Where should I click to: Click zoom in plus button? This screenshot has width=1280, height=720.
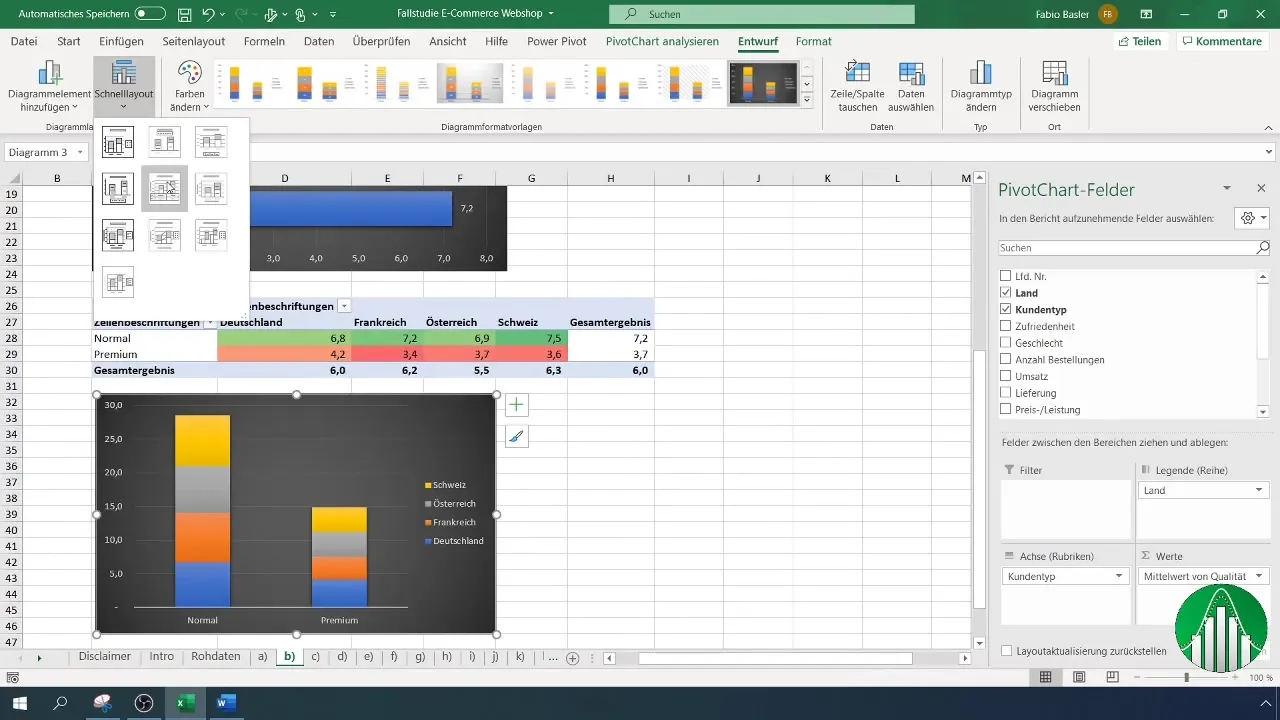[x=1236, y=677]
